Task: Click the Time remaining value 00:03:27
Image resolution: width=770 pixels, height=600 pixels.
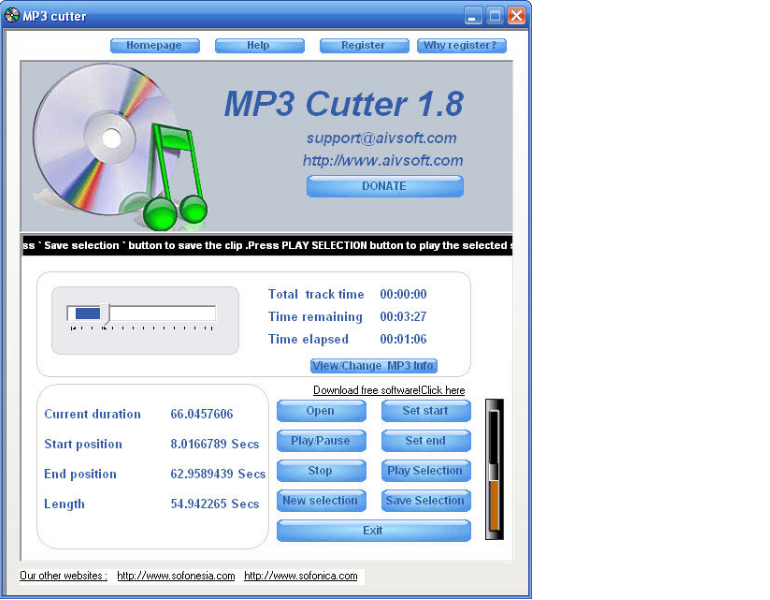Action: pyautogui.click(x=403, y=317)
